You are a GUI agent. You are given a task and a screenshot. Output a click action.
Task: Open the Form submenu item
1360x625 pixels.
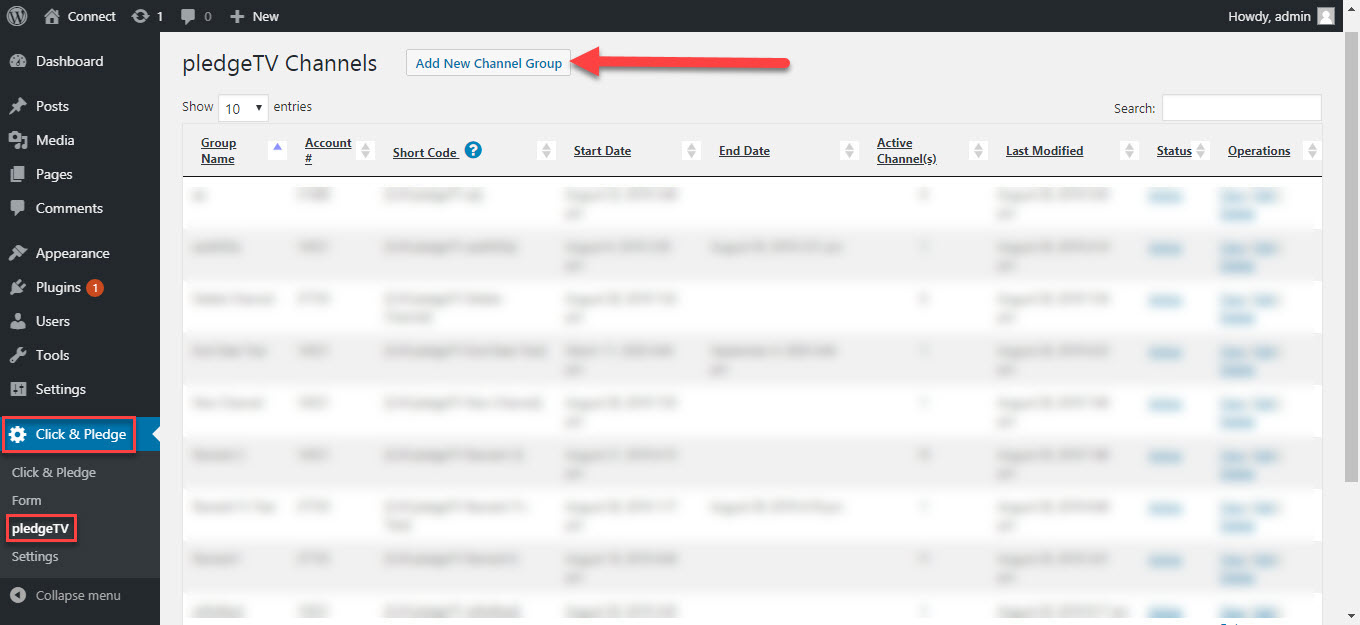pos(27,500)
